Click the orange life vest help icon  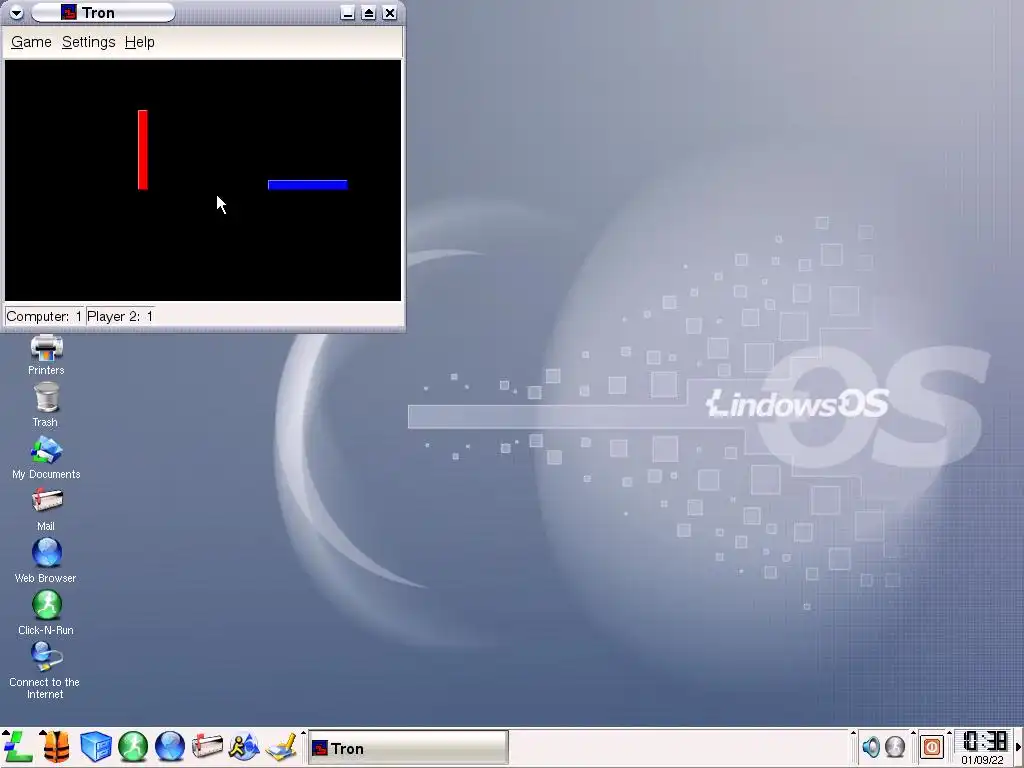(x=56, y=746)
